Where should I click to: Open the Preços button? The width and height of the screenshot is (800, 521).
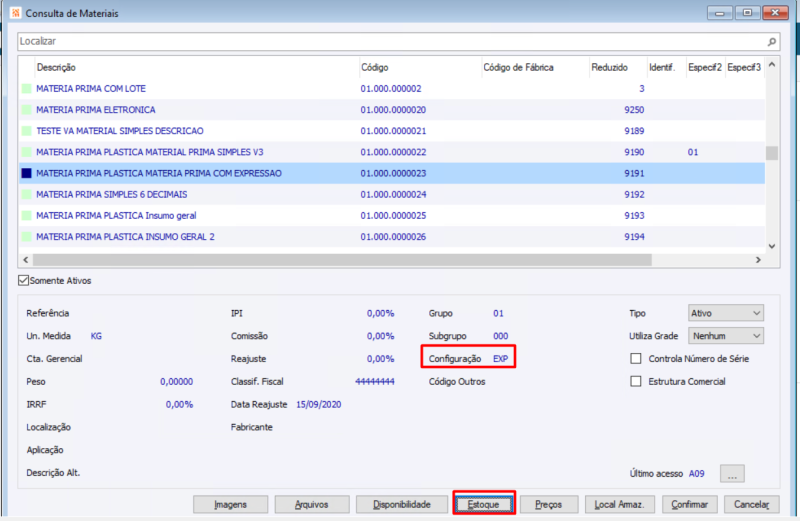point(548,504)
